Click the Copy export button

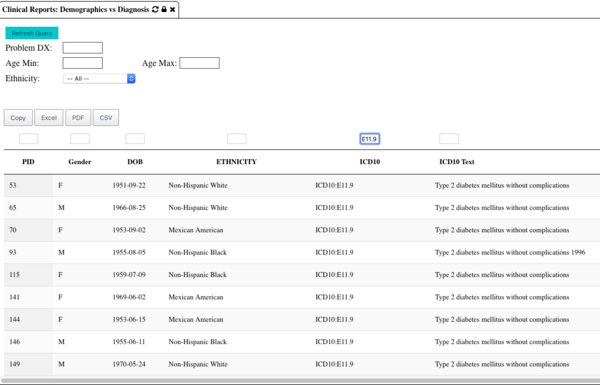click(18, 117)
